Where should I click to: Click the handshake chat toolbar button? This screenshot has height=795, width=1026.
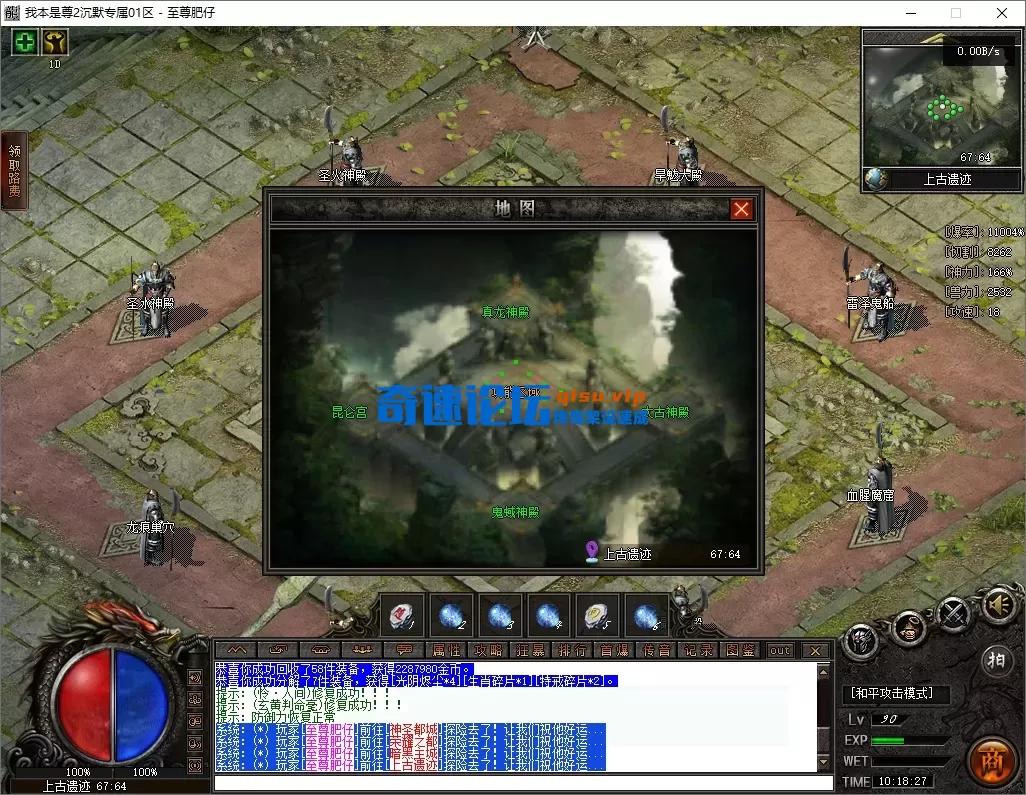pos(321,650)
